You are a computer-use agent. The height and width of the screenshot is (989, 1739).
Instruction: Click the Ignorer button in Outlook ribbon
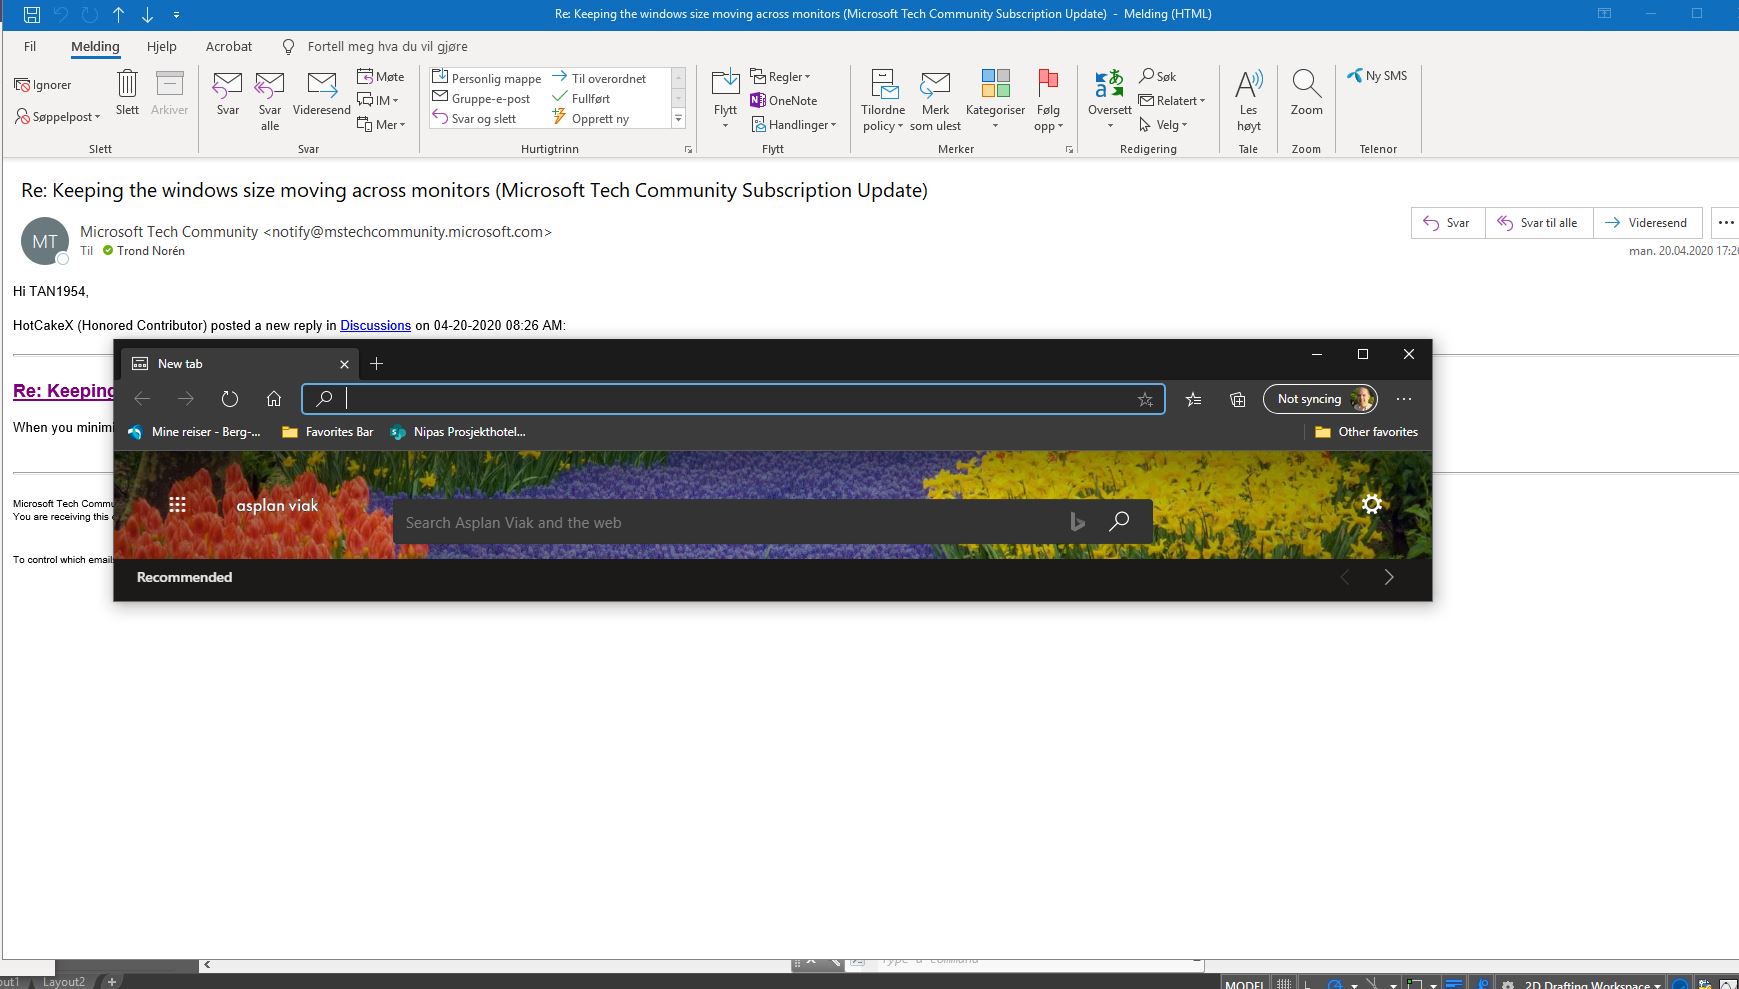(x=43, y=85)
